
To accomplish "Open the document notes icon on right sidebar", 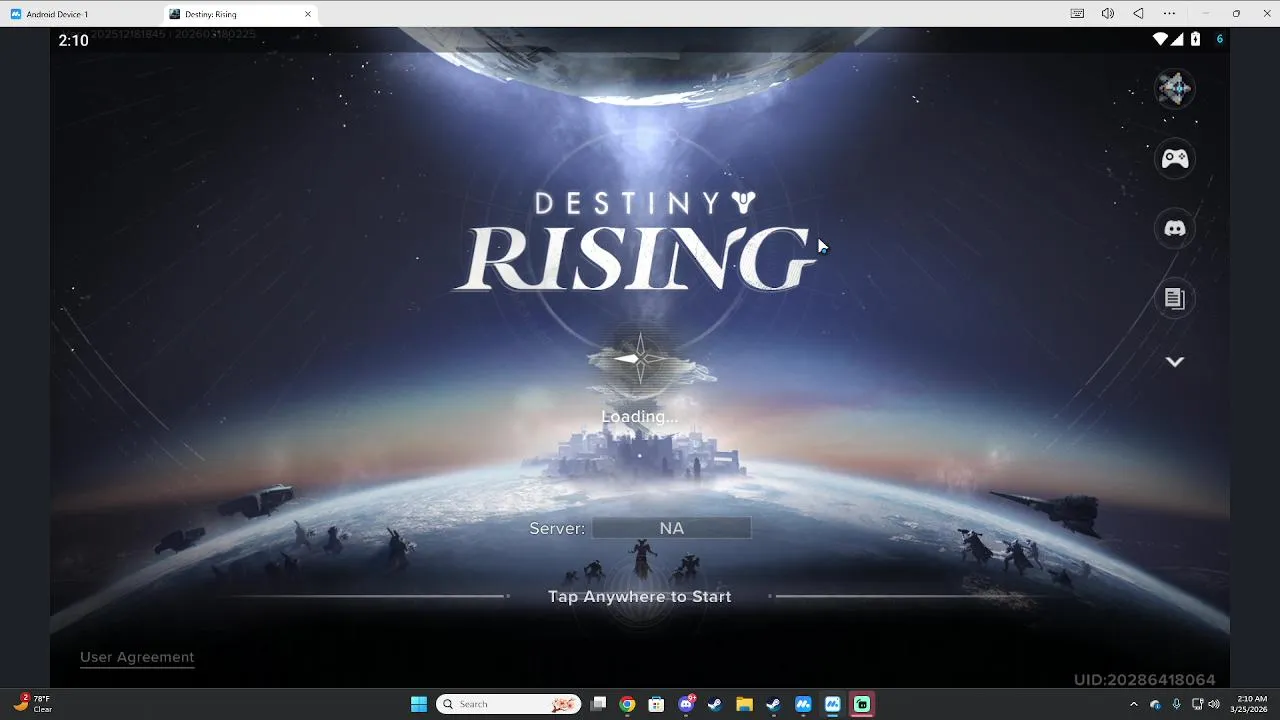I will 1175,299.
